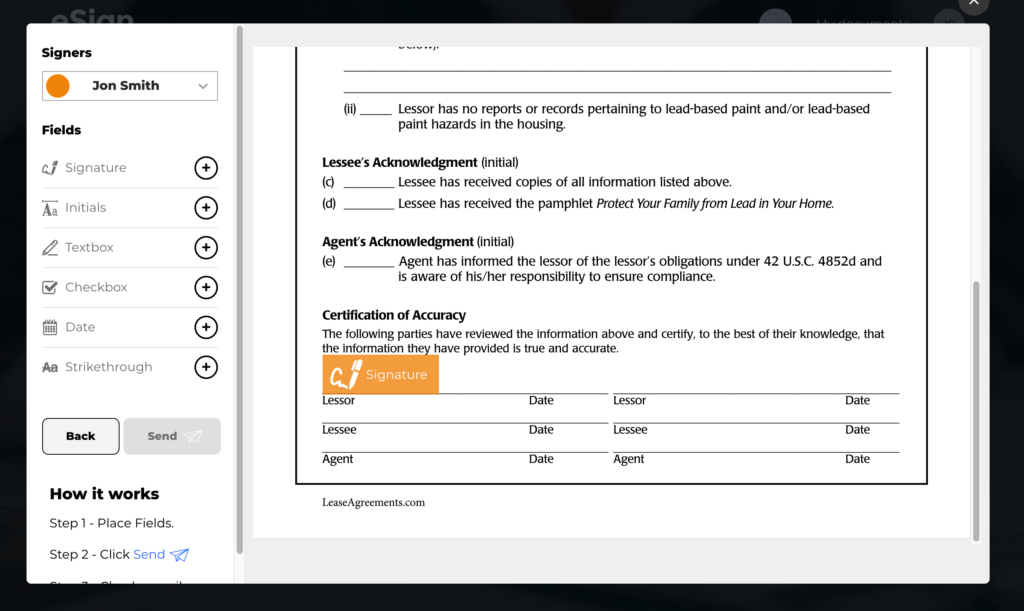Click the orange signer avatar beside Jon Smith

pyautogui.click(x=57, y=86)
